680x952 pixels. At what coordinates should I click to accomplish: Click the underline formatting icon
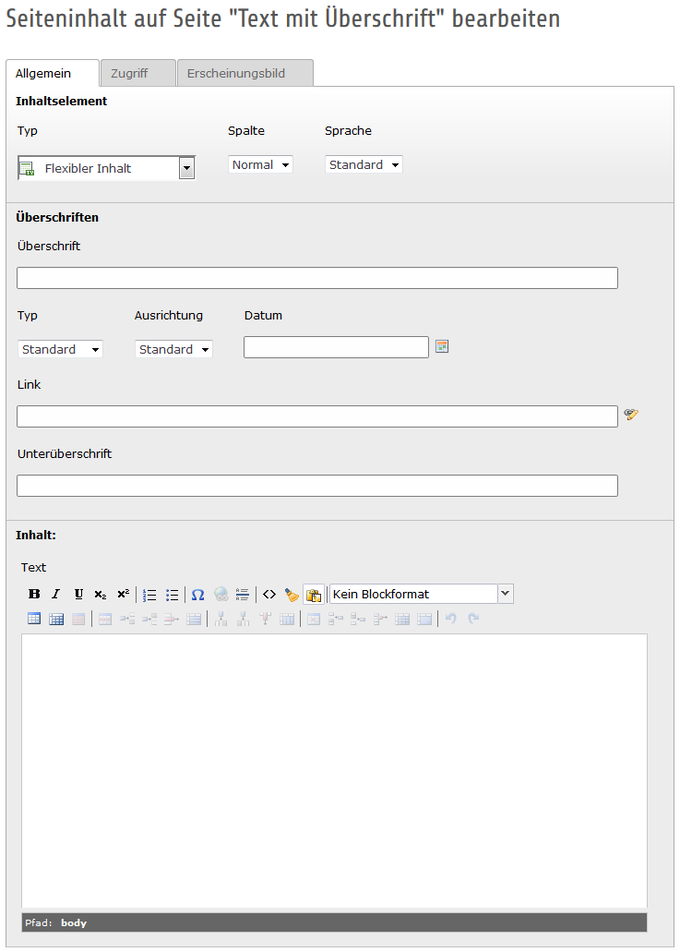point(78,594)
